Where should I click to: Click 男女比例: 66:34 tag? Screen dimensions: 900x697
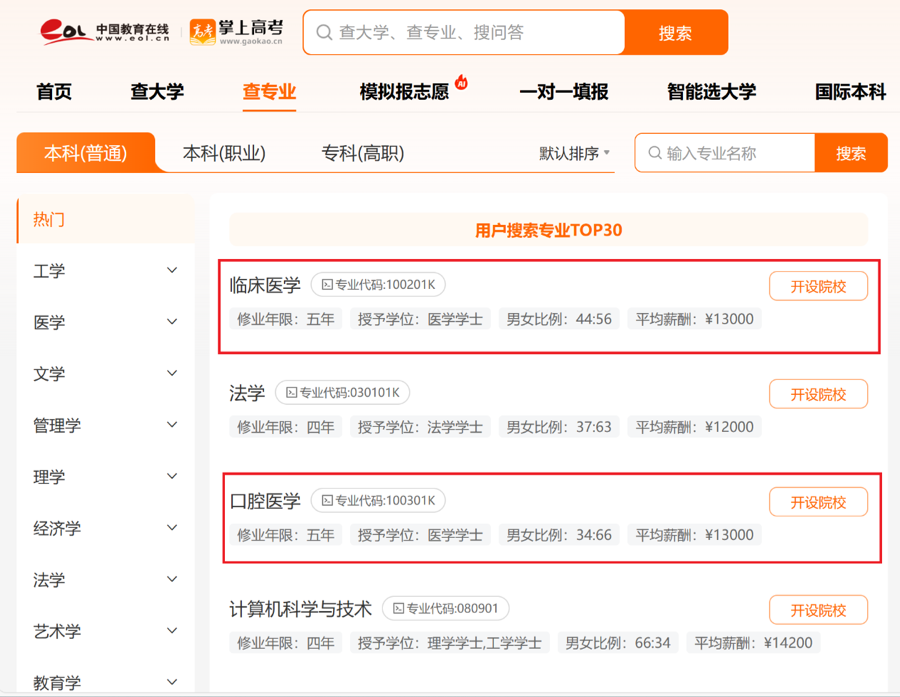coord(618,642)
